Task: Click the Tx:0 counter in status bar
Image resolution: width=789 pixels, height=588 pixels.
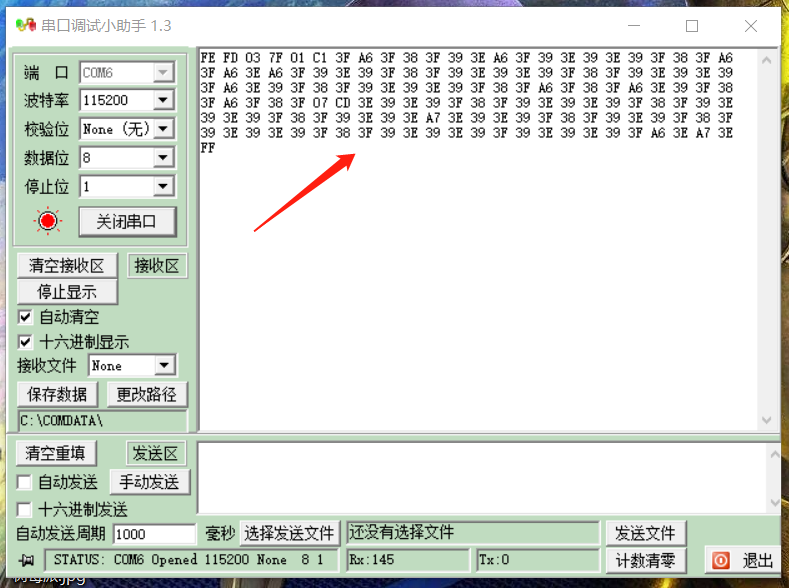Action: [x=538, y=560]
